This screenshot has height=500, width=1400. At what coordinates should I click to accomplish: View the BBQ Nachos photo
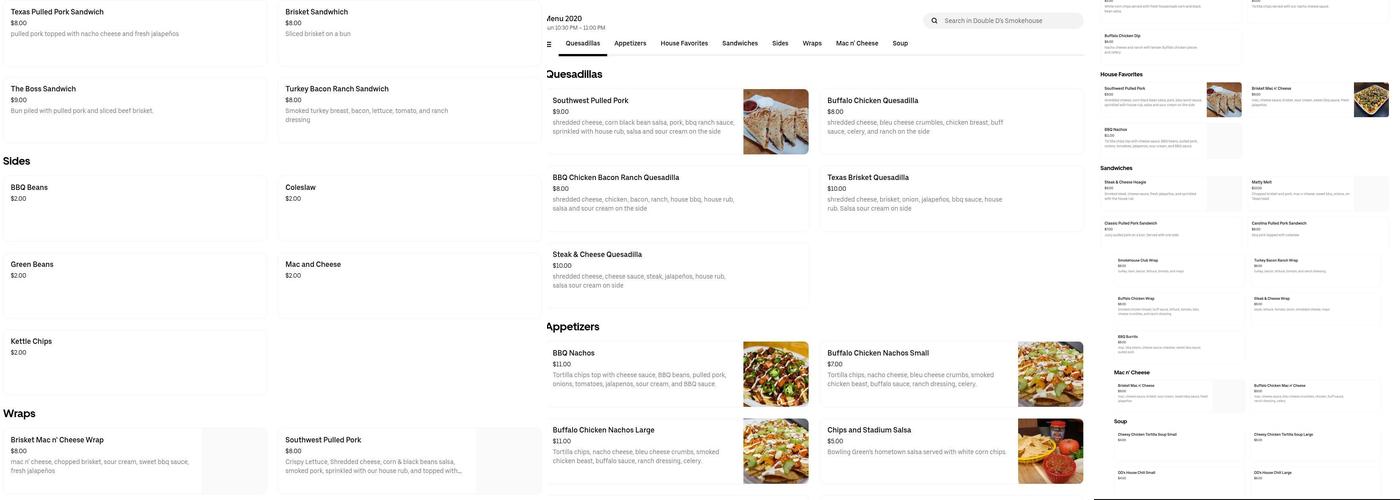(x=775, y=374)
